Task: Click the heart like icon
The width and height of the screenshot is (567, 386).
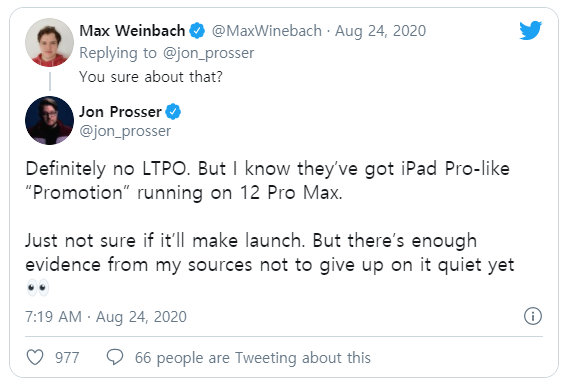Action: [35, 357]
